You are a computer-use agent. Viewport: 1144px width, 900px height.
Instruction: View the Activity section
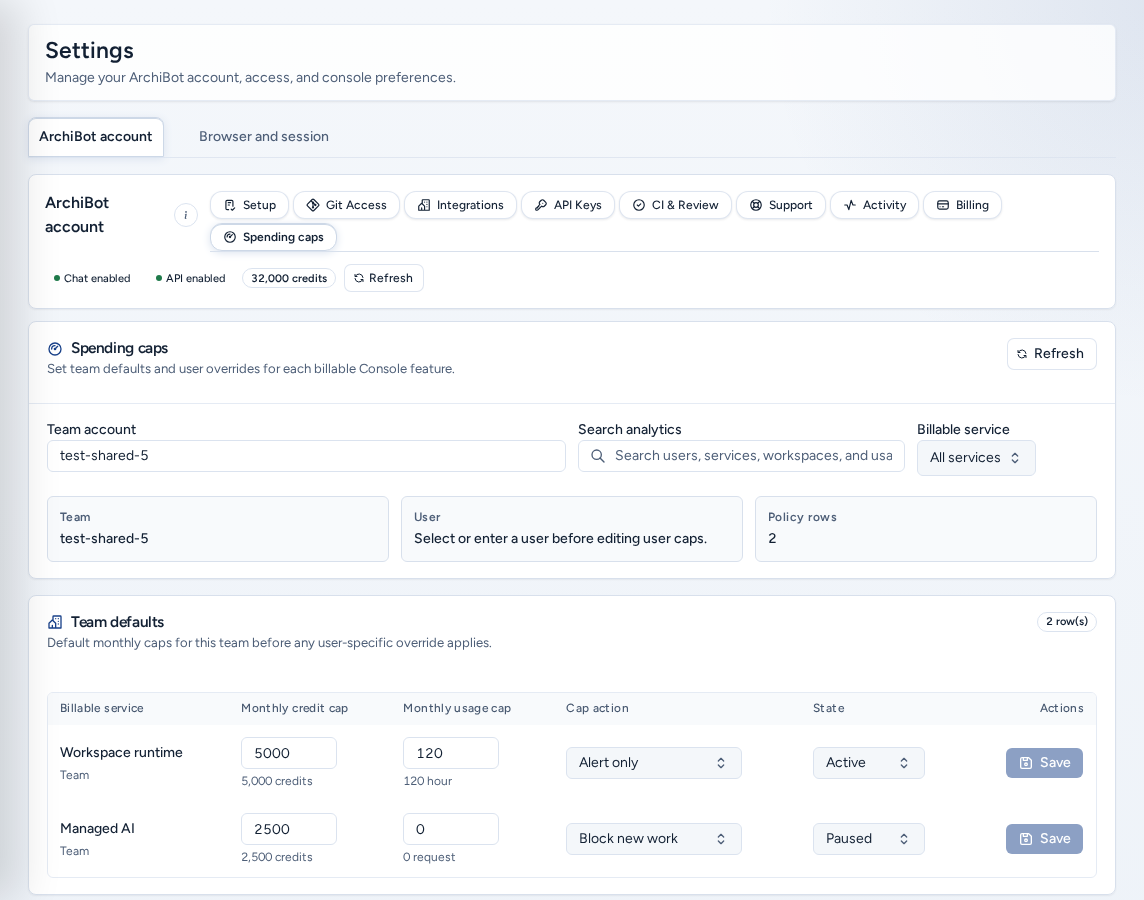[874, 205]
